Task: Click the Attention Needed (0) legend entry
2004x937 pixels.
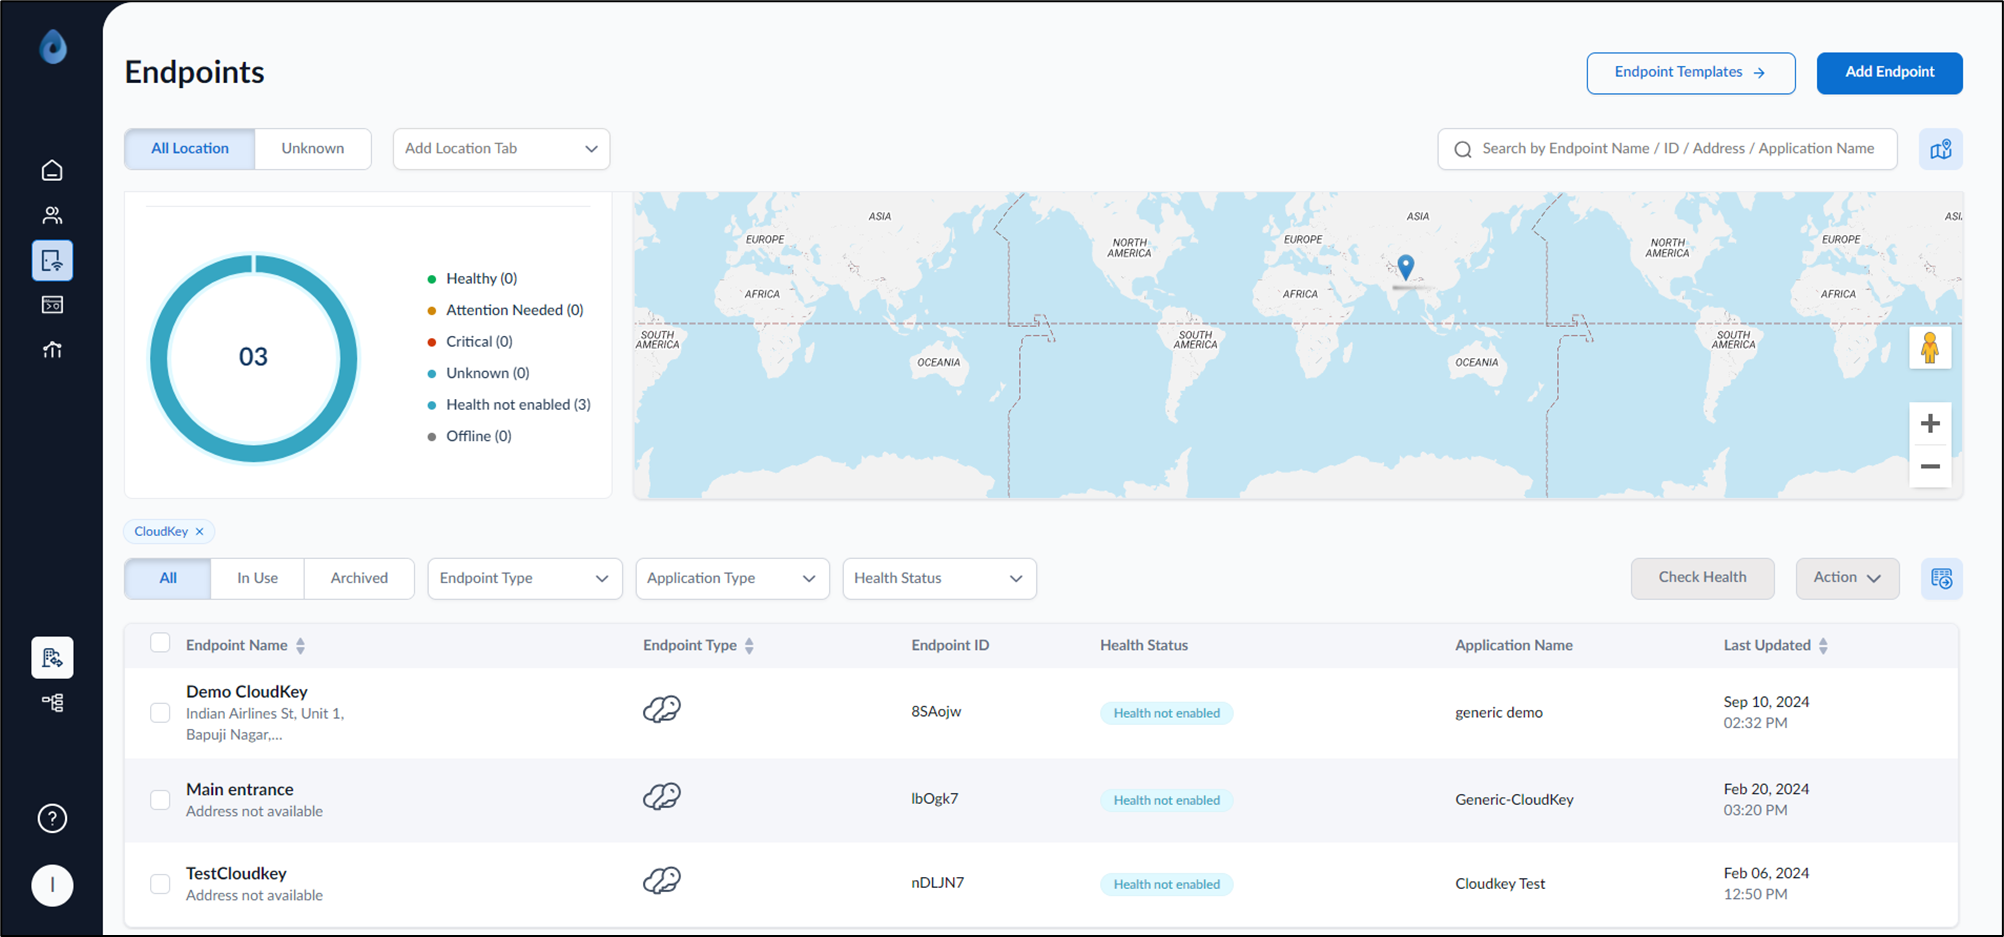Action: coord(505,310)
